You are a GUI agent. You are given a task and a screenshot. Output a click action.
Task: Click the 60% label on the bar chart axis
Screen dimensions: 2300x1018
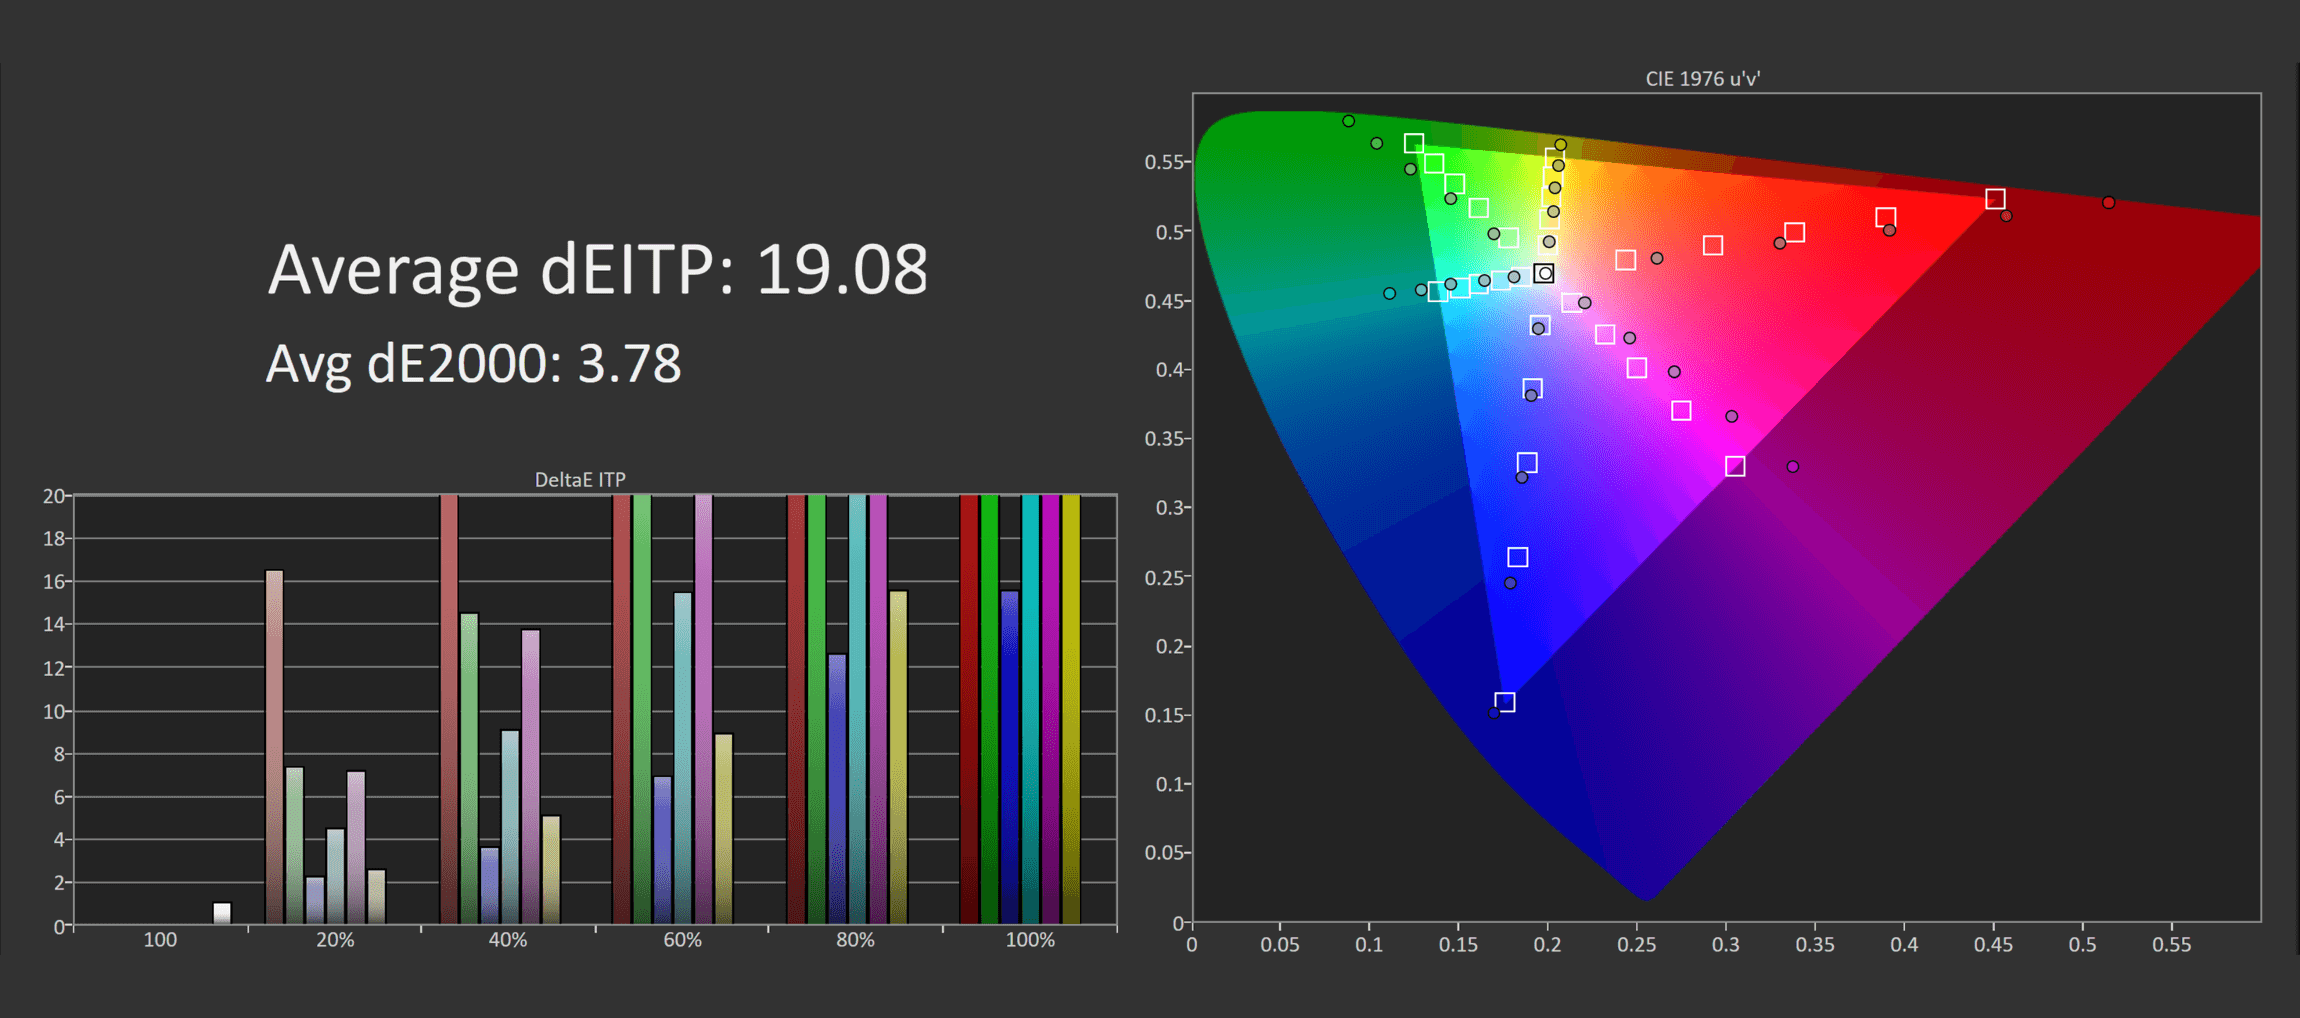pos(682,940)
